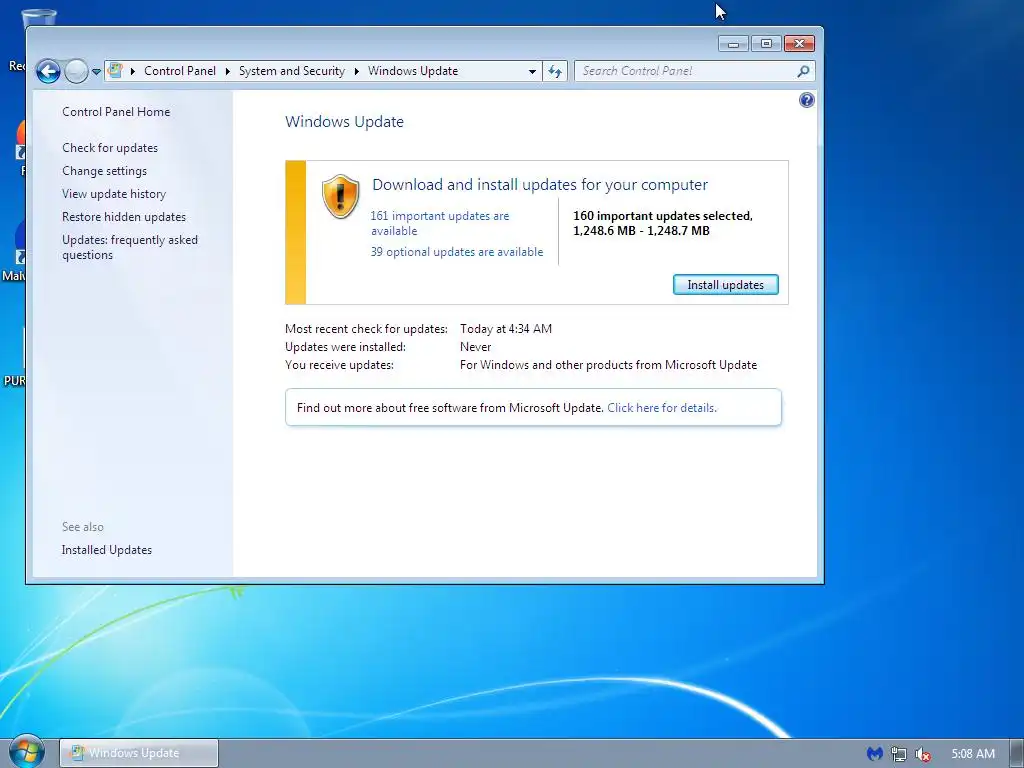The image size is (1024, 768).
Task: Click the yellow warning shield icon
Action: click(340, 197)
